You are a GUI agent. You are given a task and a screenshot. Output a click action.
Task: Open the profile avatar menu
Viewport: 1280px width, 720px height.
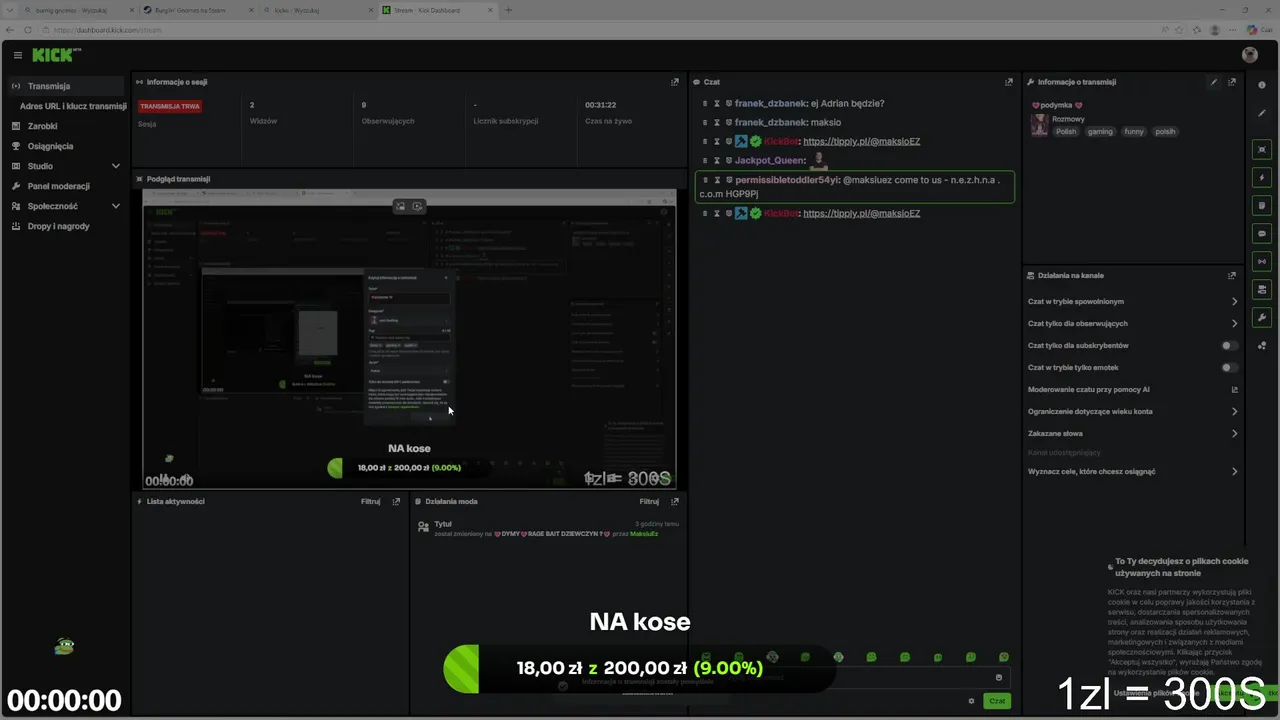pos(1249,55)
